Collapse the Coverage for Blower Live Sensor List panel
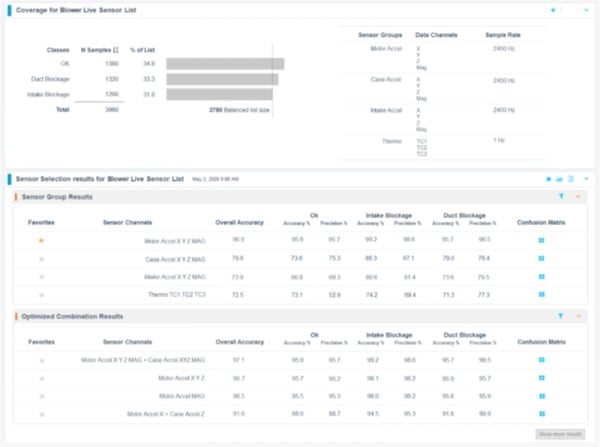The height and width of the screenshot is (447, 600). (586, 10)
